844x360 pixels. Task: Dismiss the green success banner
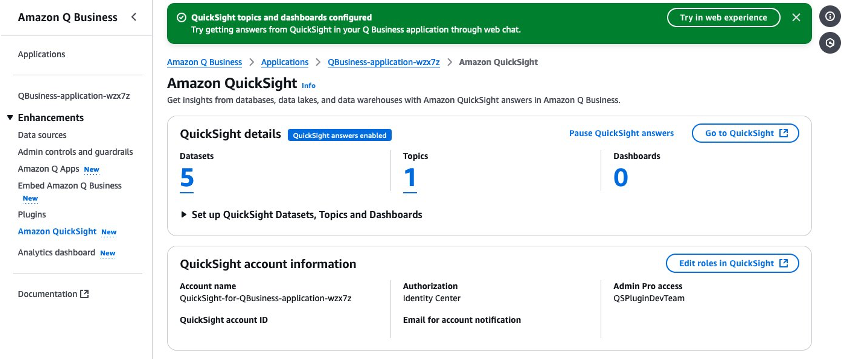(796, 17)
